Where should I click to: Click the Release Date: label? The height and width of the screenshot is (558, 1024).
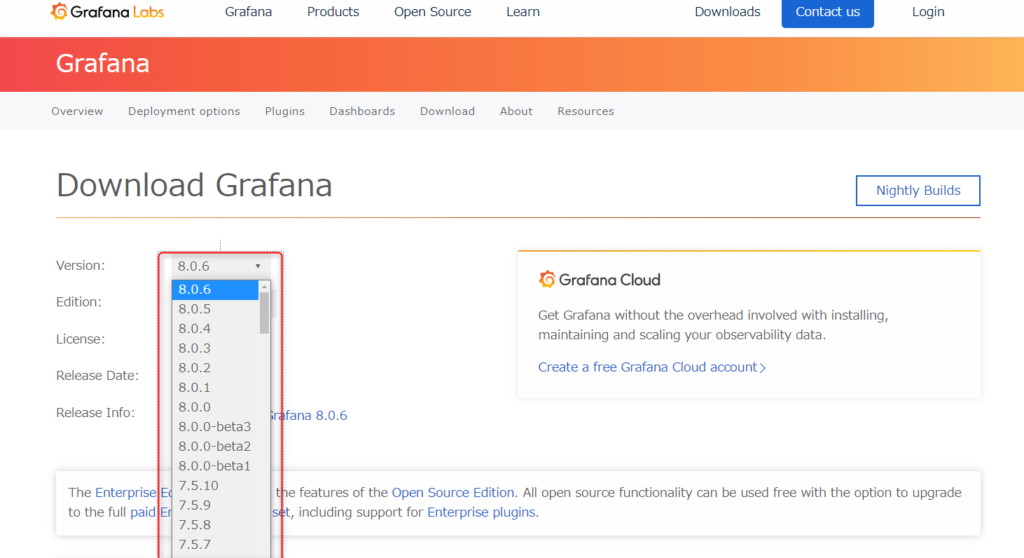pos(97,376)
